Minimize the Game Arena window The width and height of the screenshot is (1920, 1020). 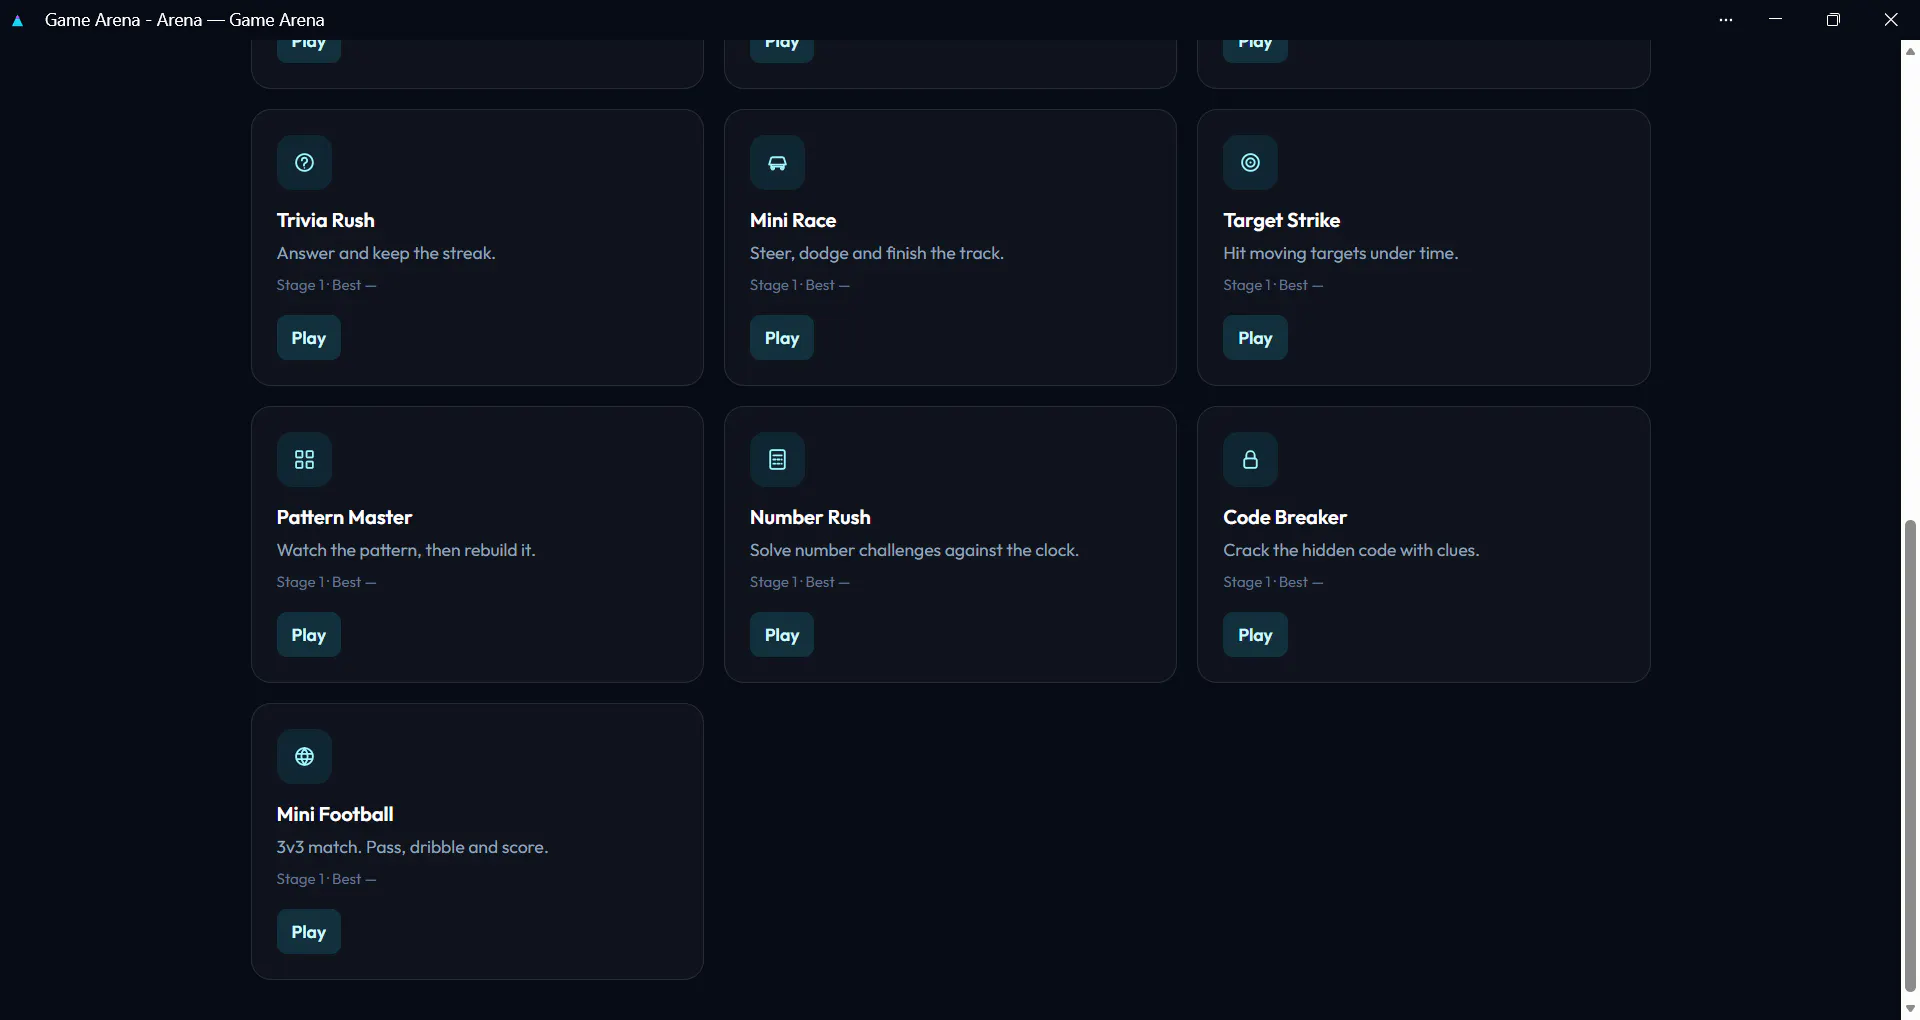point(1776,20)
